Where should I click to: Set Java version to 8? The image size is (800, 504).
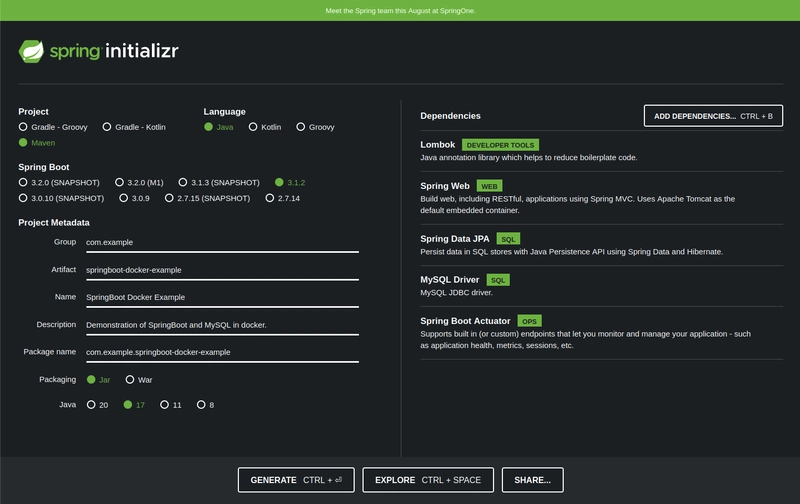click(206, 405)
